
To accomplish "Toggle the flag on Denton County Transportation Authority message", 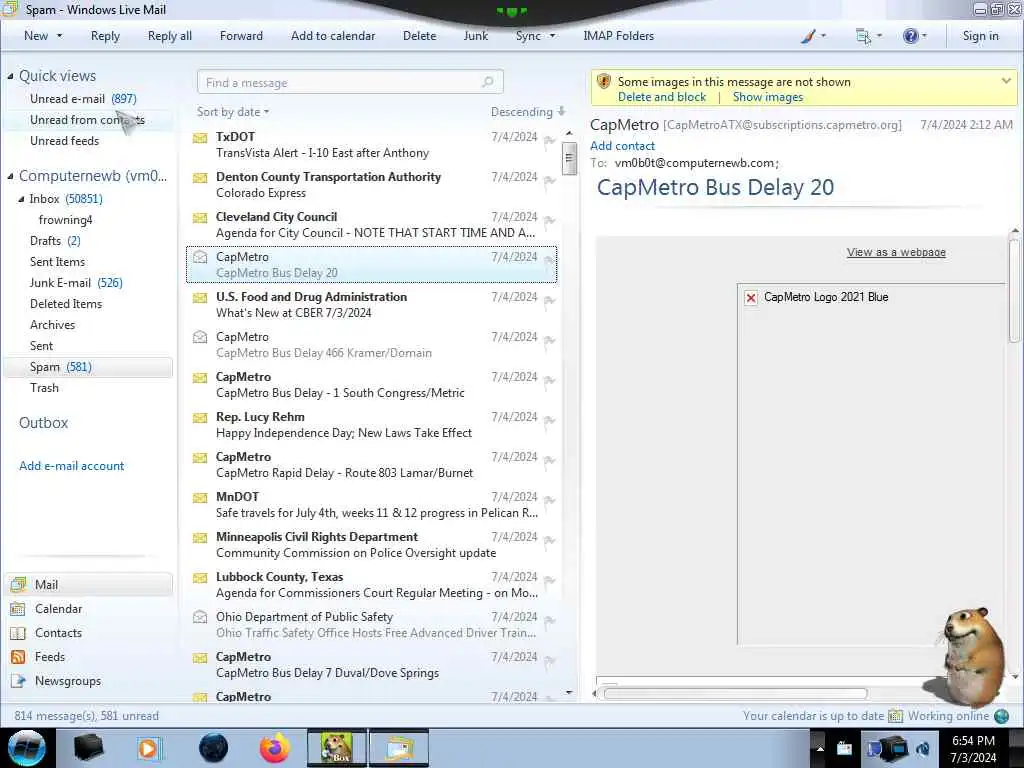I will tap(549, 181).
